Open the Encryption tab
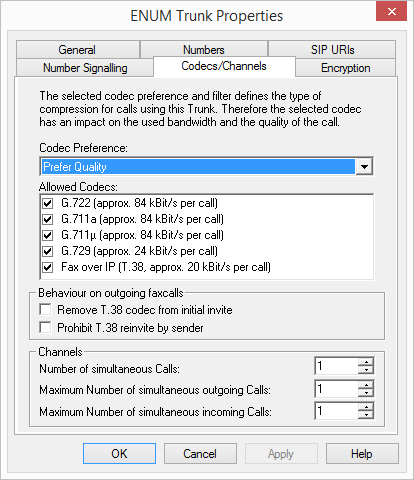Viewport: 414px width, 480px height. coord(346,68)
